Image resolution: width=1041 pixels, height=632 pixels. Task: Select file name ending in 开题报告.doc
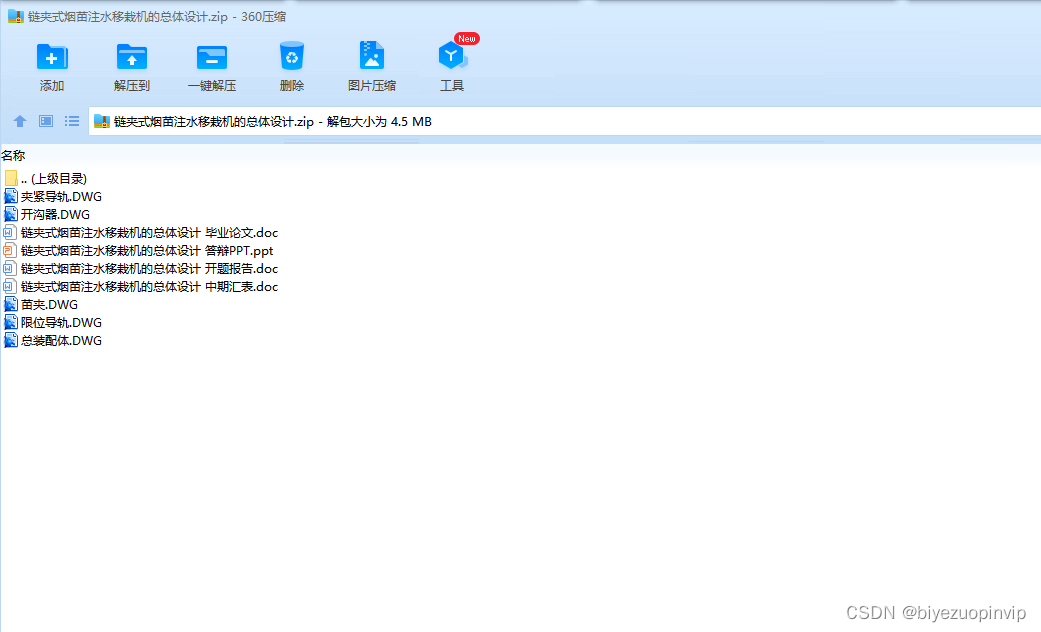click(149, 268)
